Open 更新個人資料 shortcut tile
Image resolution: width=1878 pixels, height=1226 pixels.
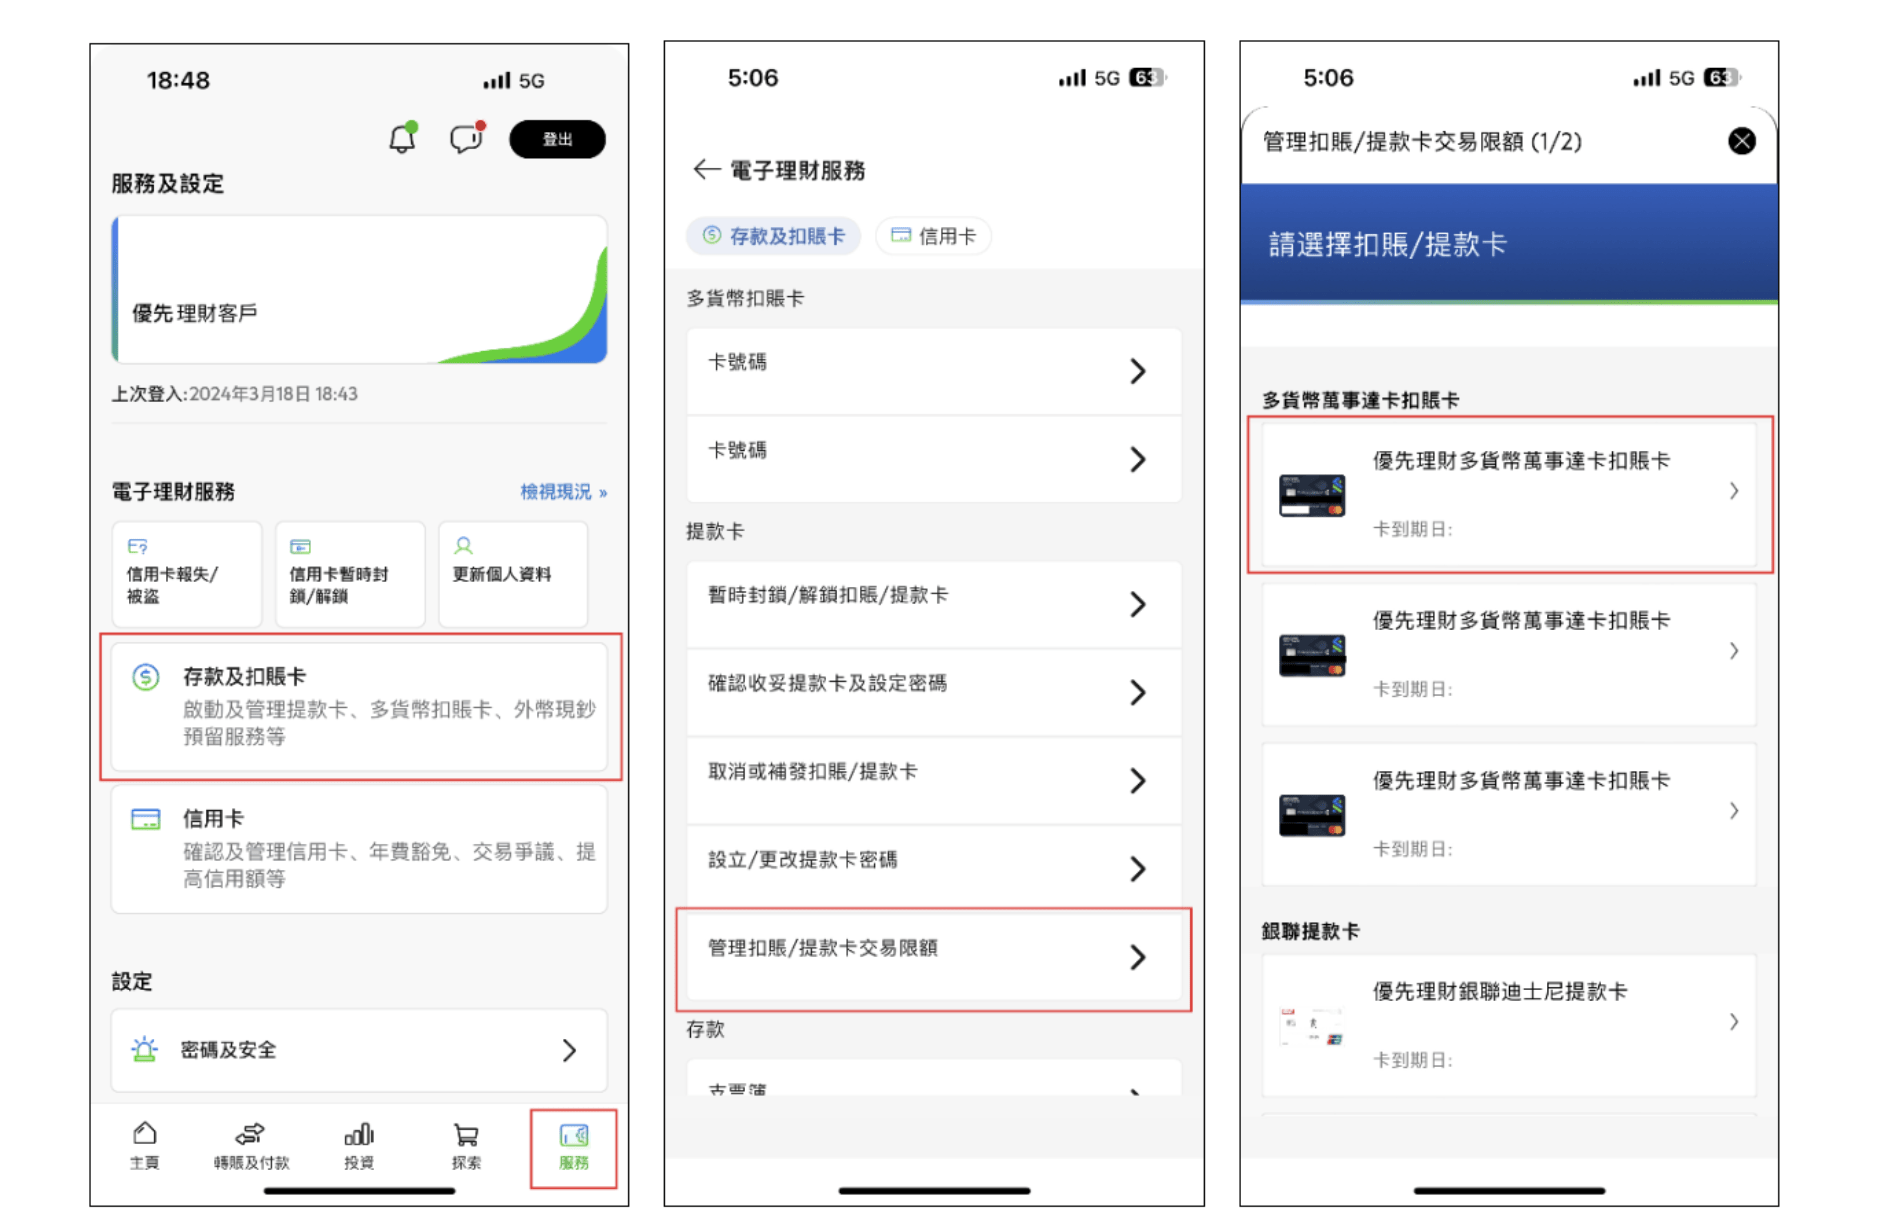tap(513, 574)
